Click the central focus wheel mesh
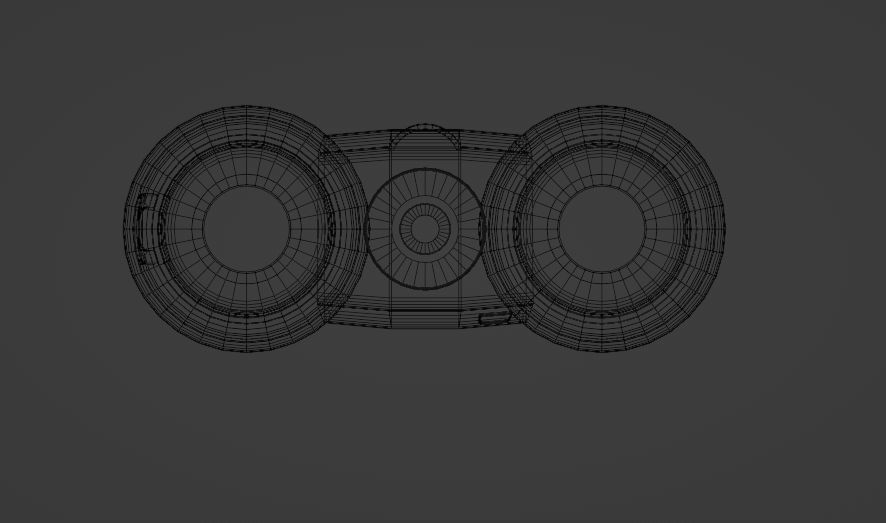The height and width of the screenshot is (523, 886). click(425, 228)
